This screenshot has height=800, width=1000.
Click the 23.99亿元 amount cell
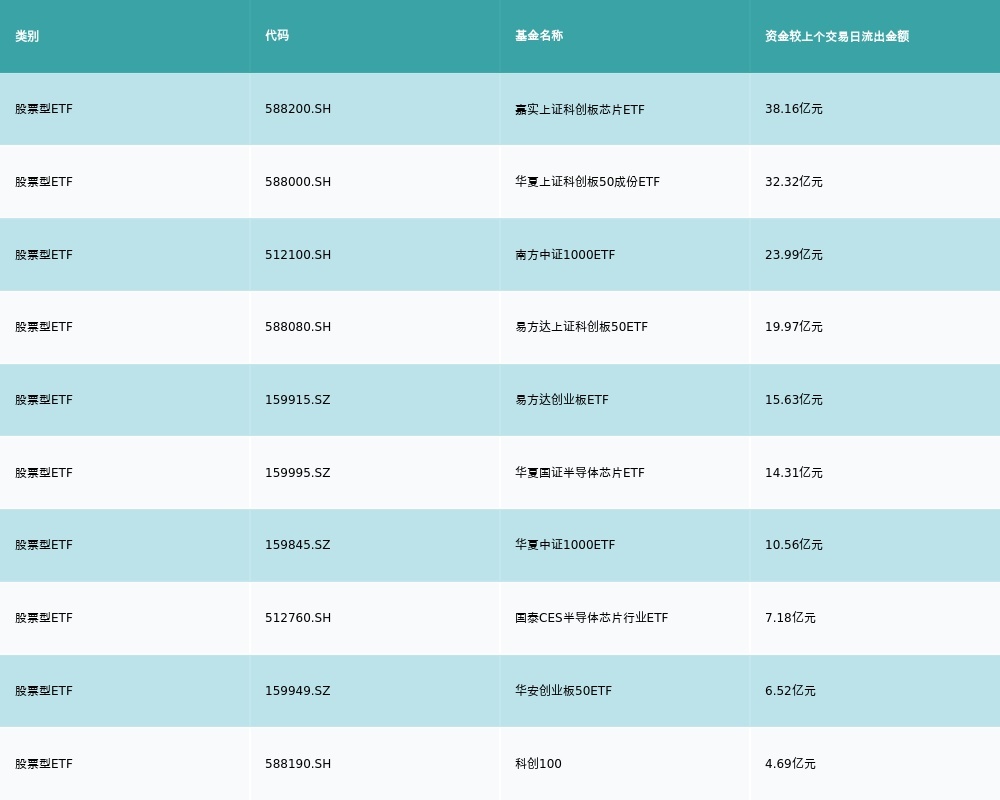[794, 255]
